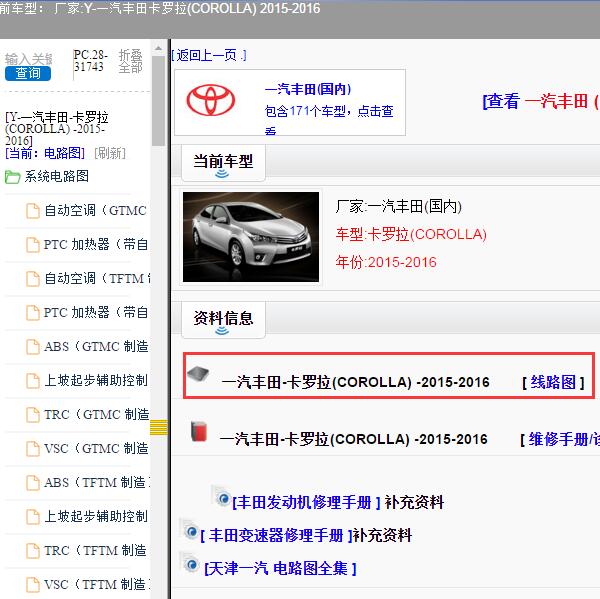Click document icon beside ABS（GTMC 制造
This screenshot has width=600, height=599.
(x=33, y=347)
